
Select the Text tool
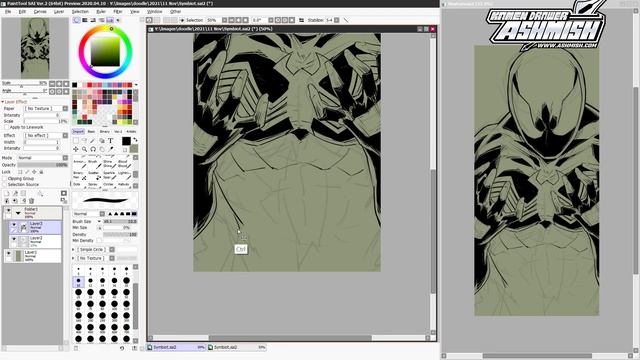[110, 141]
